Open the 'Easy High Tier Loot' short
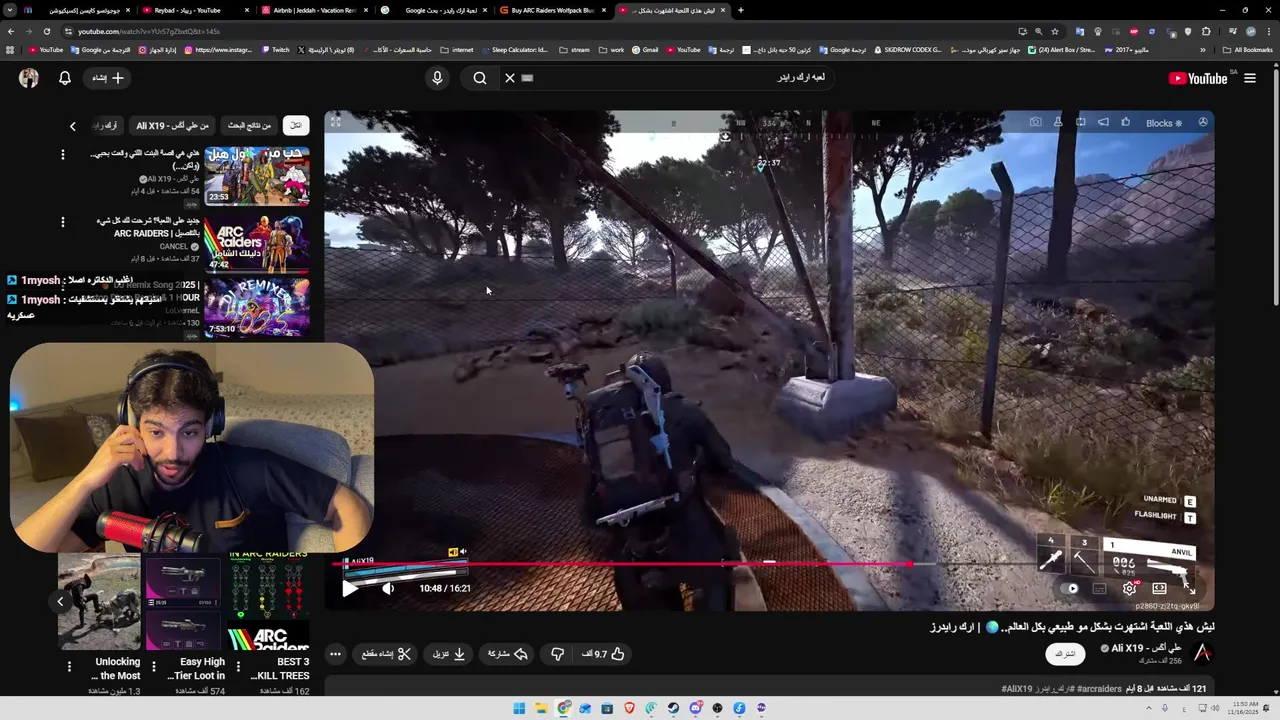The height and width of the screenshot is (720, 1280). point(184,602)
